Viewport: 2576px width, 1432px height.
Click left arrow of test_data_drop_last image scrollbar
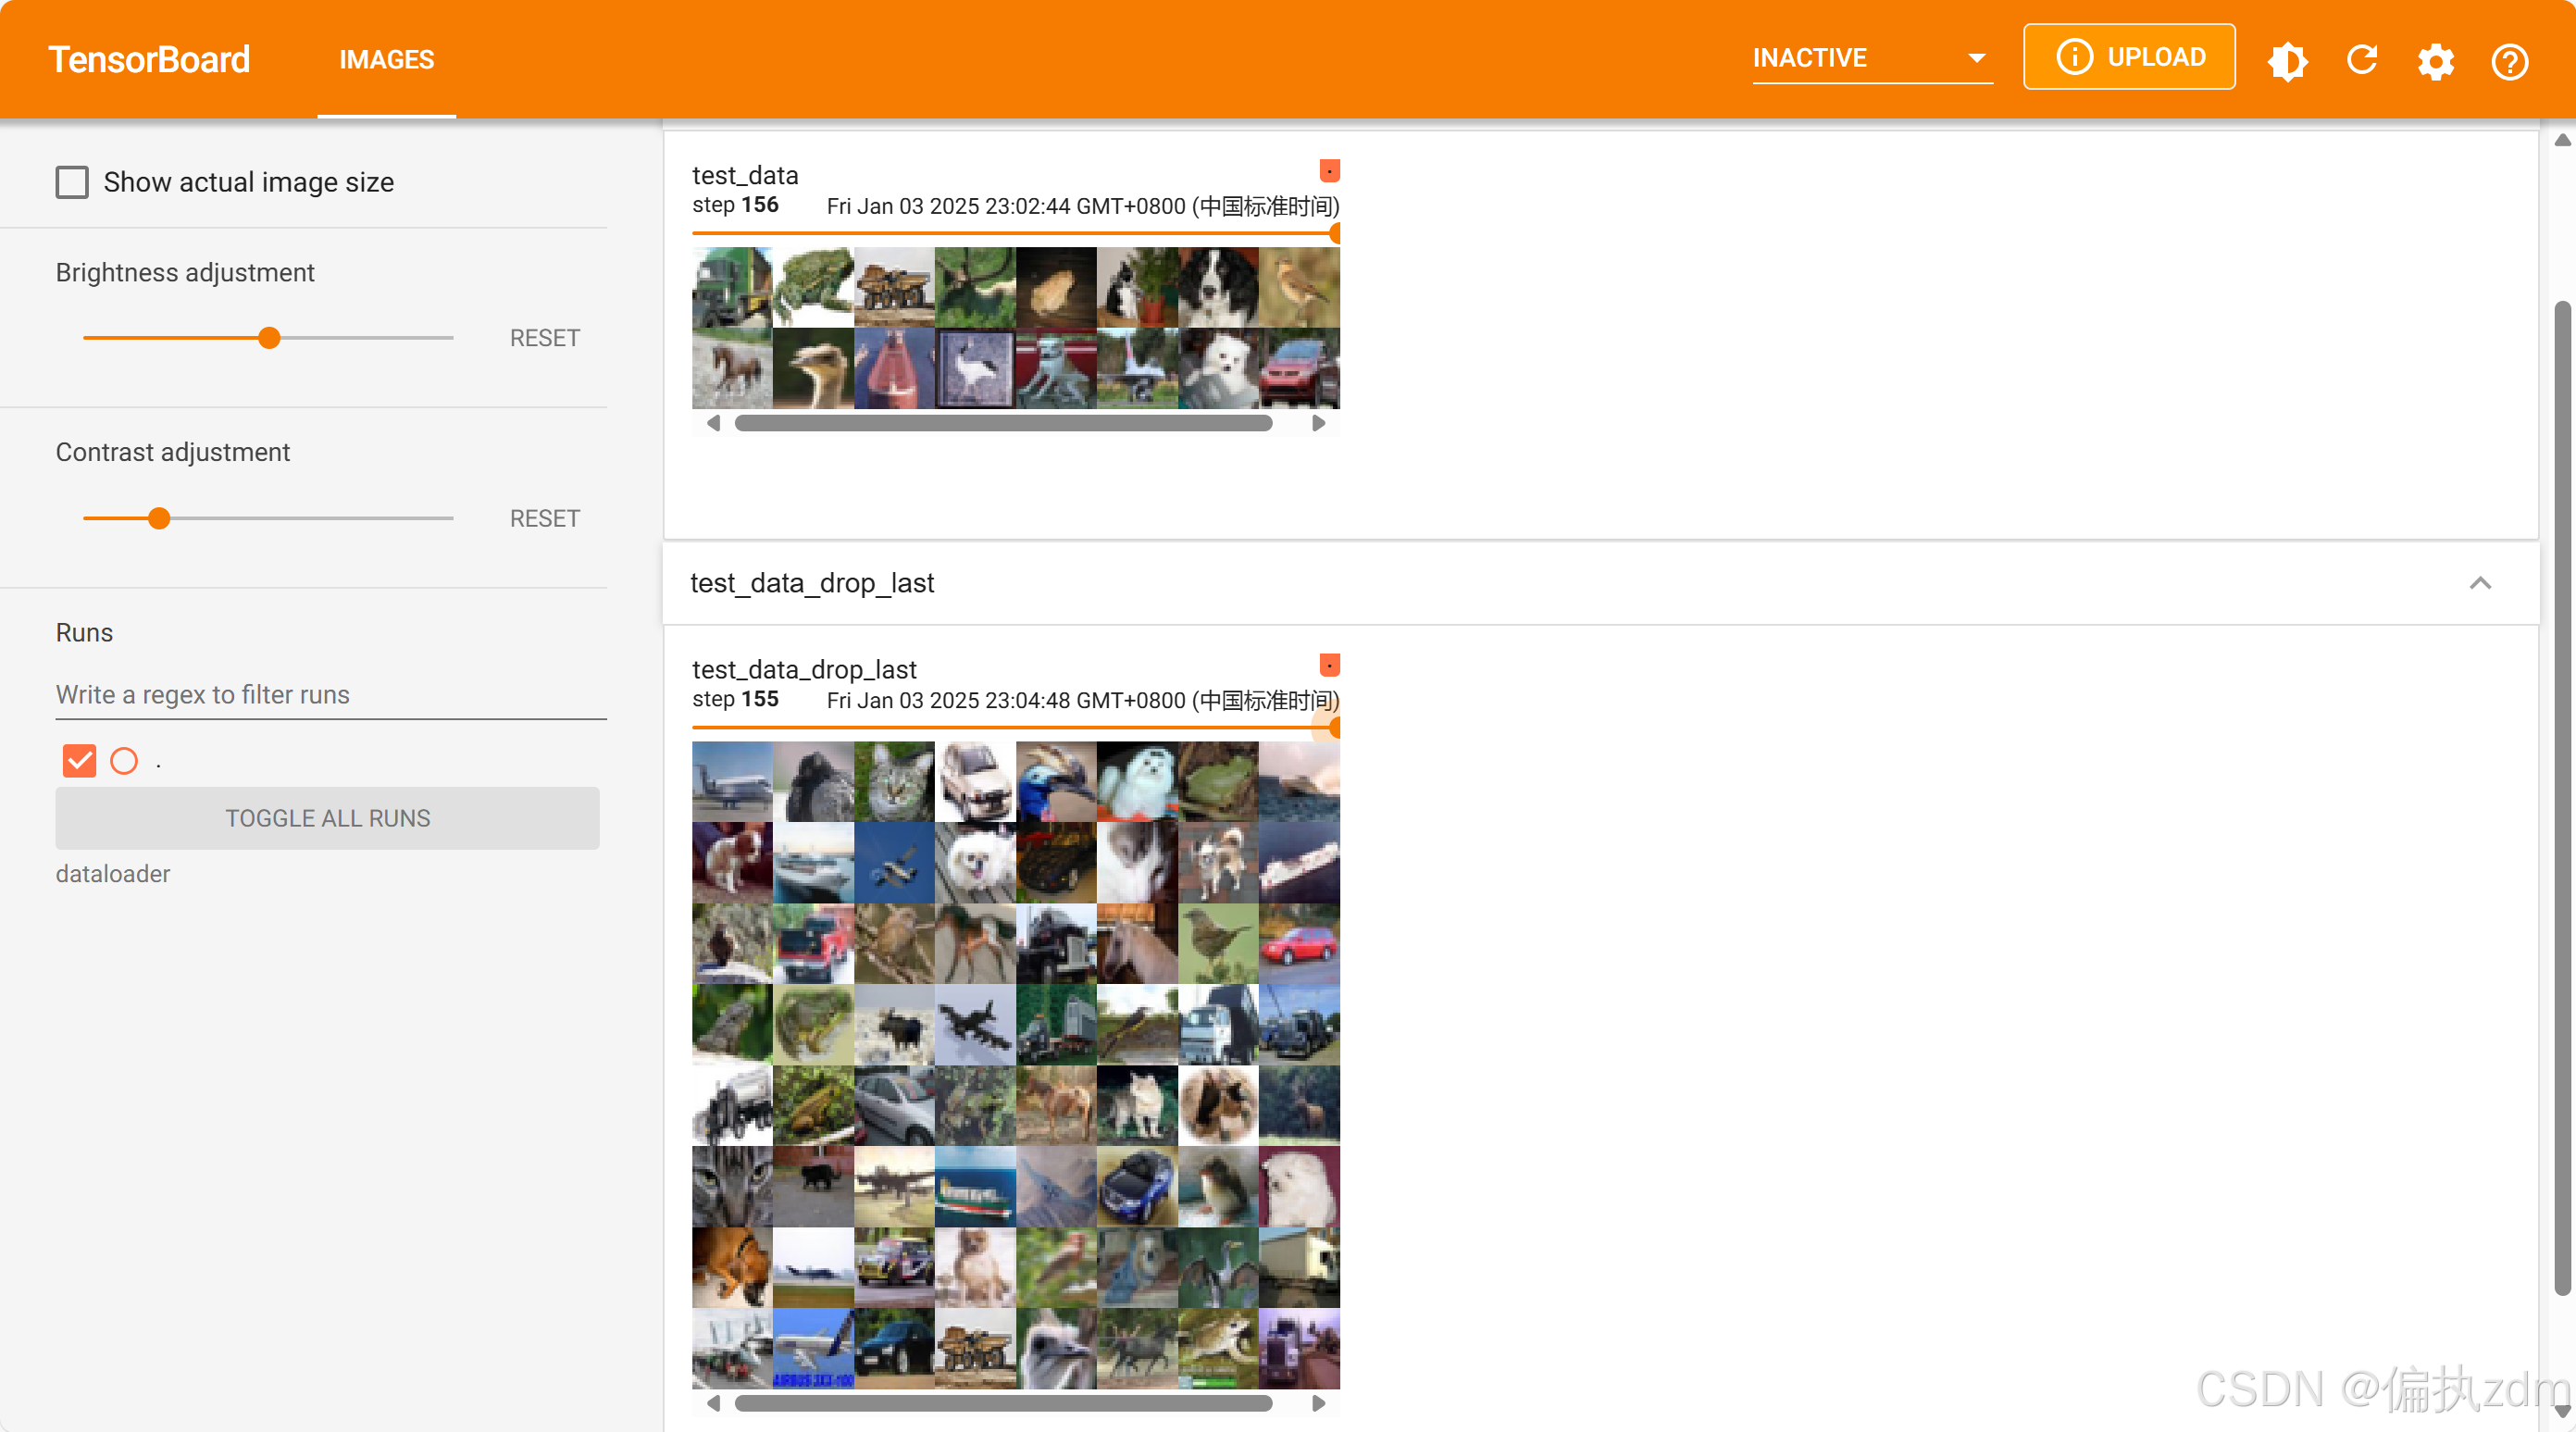(713, 1403)
